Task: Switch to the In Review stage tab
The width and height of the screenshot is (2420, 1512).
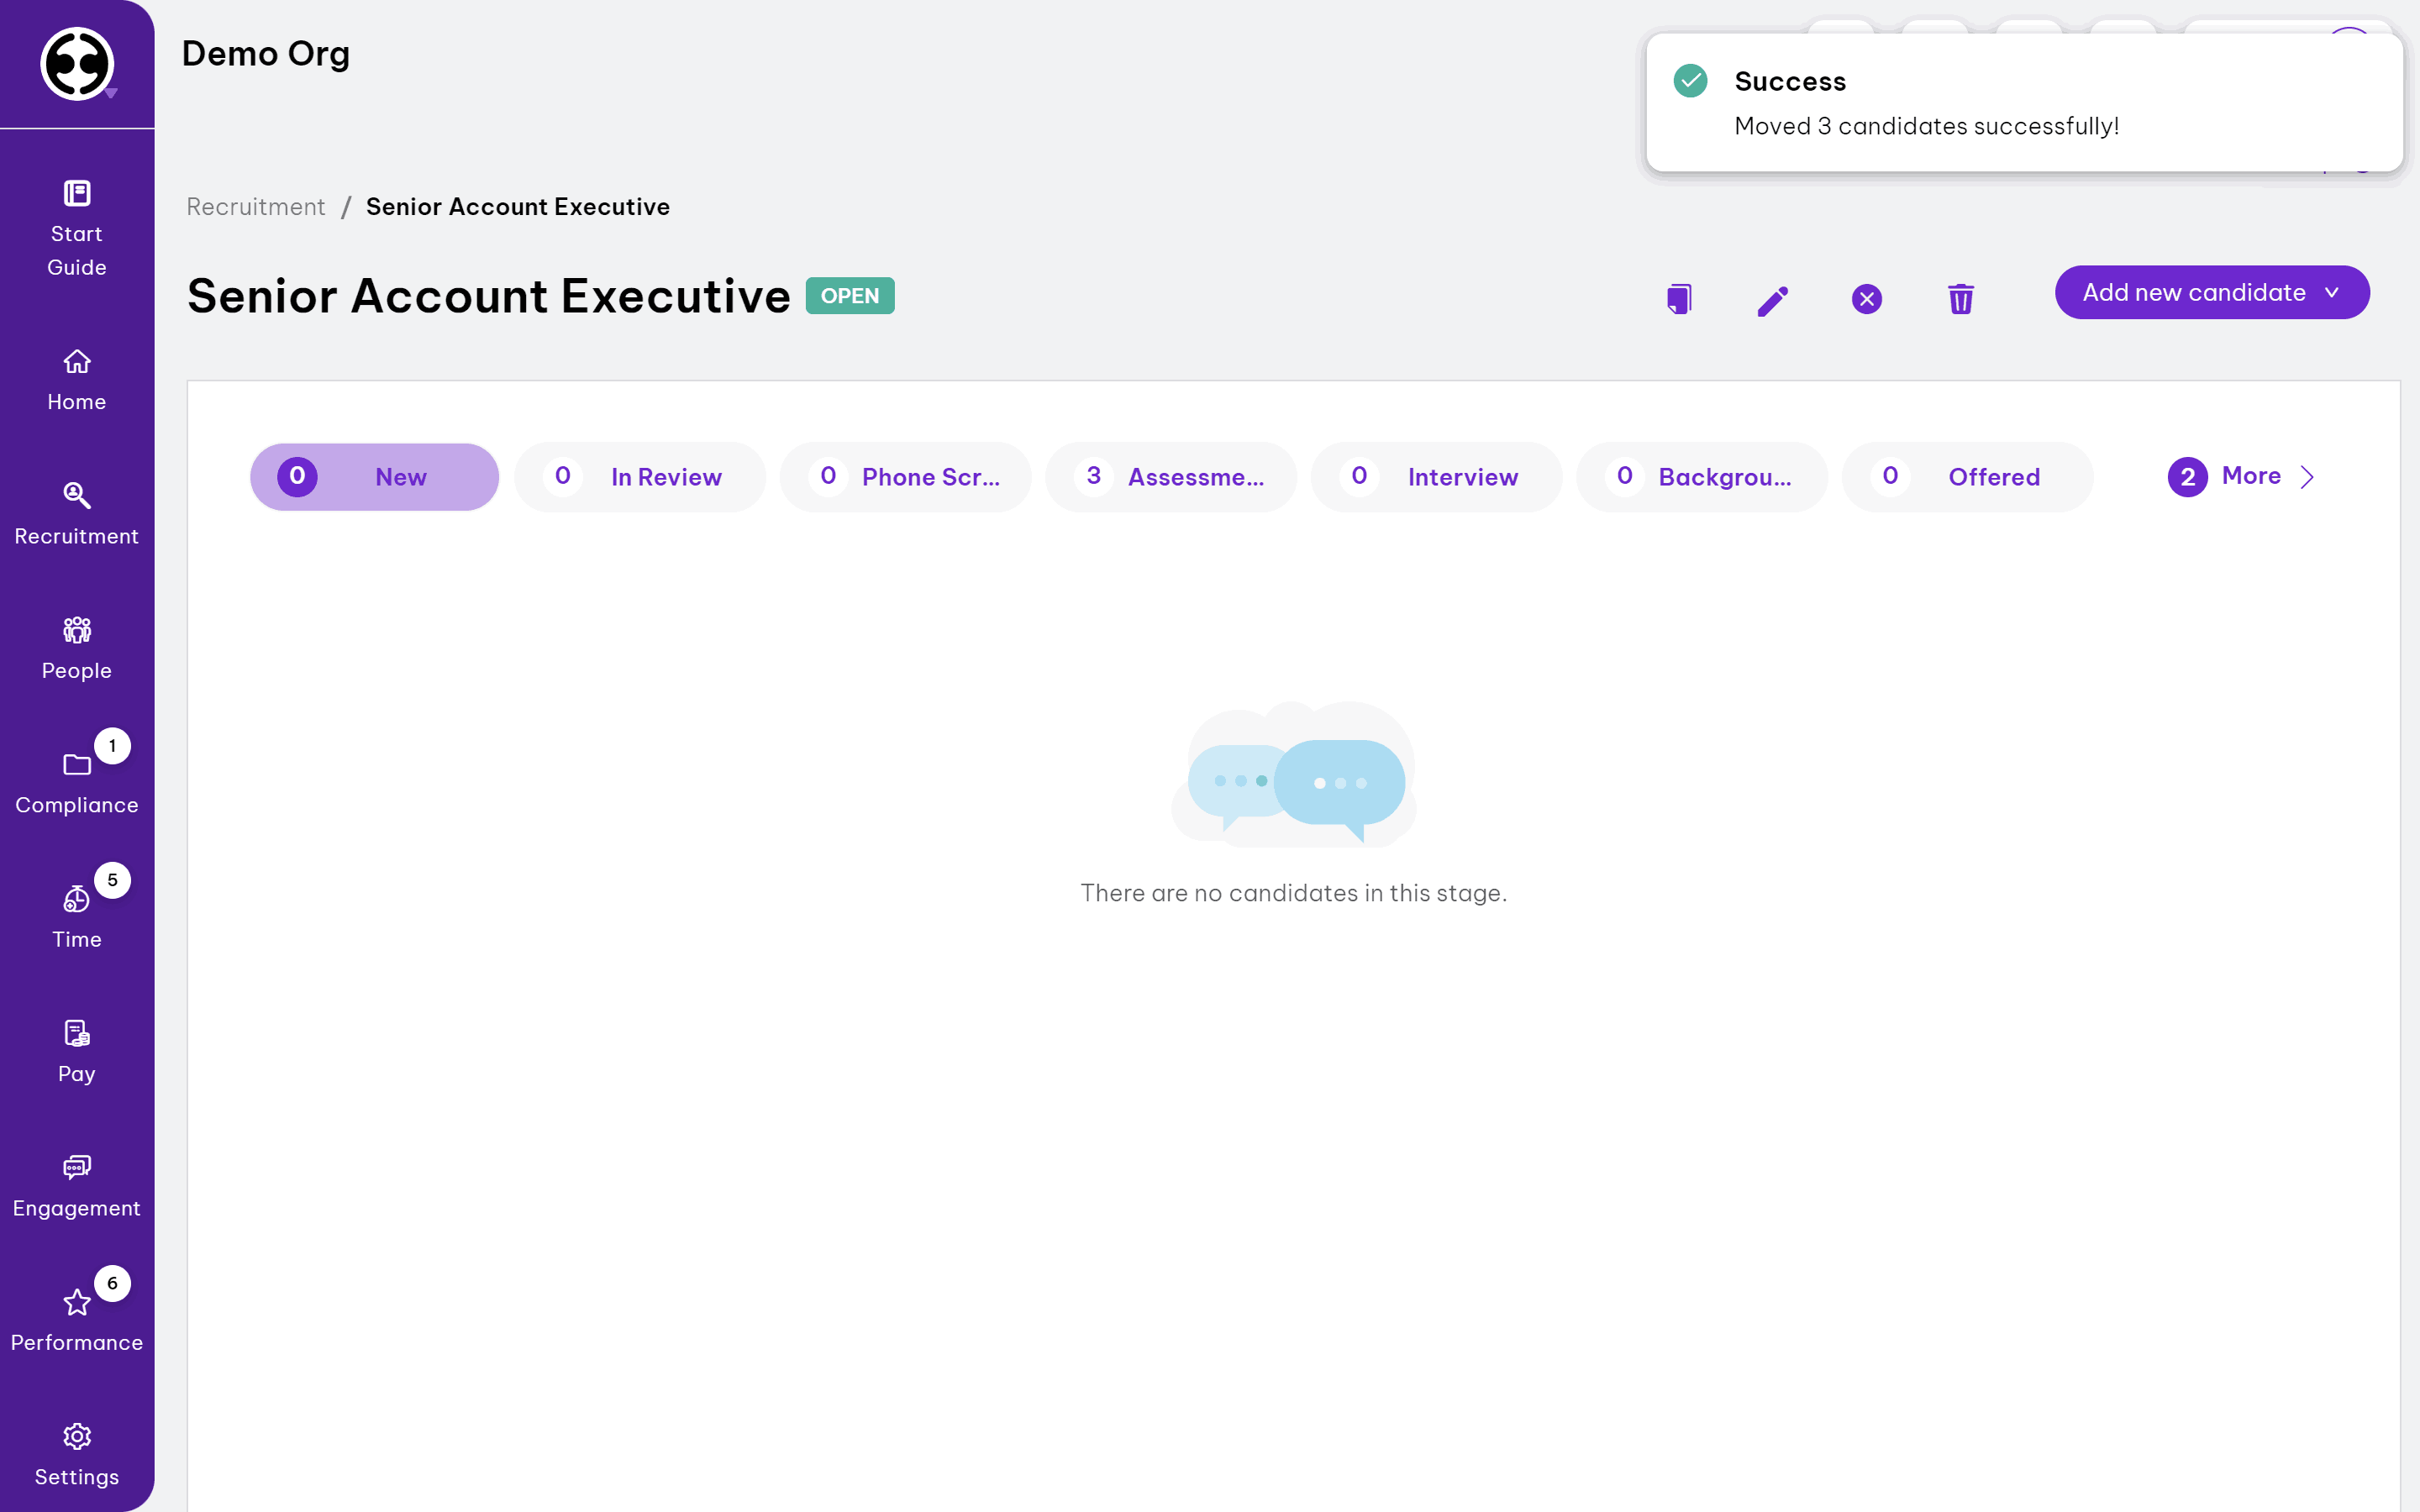Action: point(640,477)
